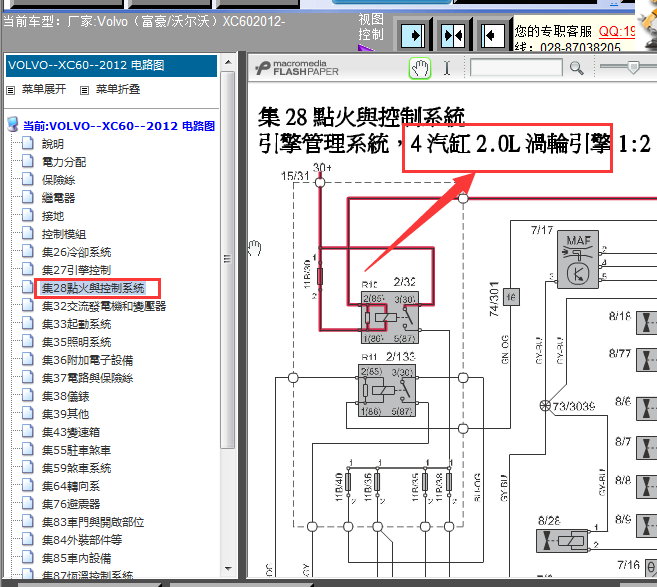This screenshot has height=587, width=657.
Task: Select the FlashPaper hand pan tool
Action: [x=420, y=68]
